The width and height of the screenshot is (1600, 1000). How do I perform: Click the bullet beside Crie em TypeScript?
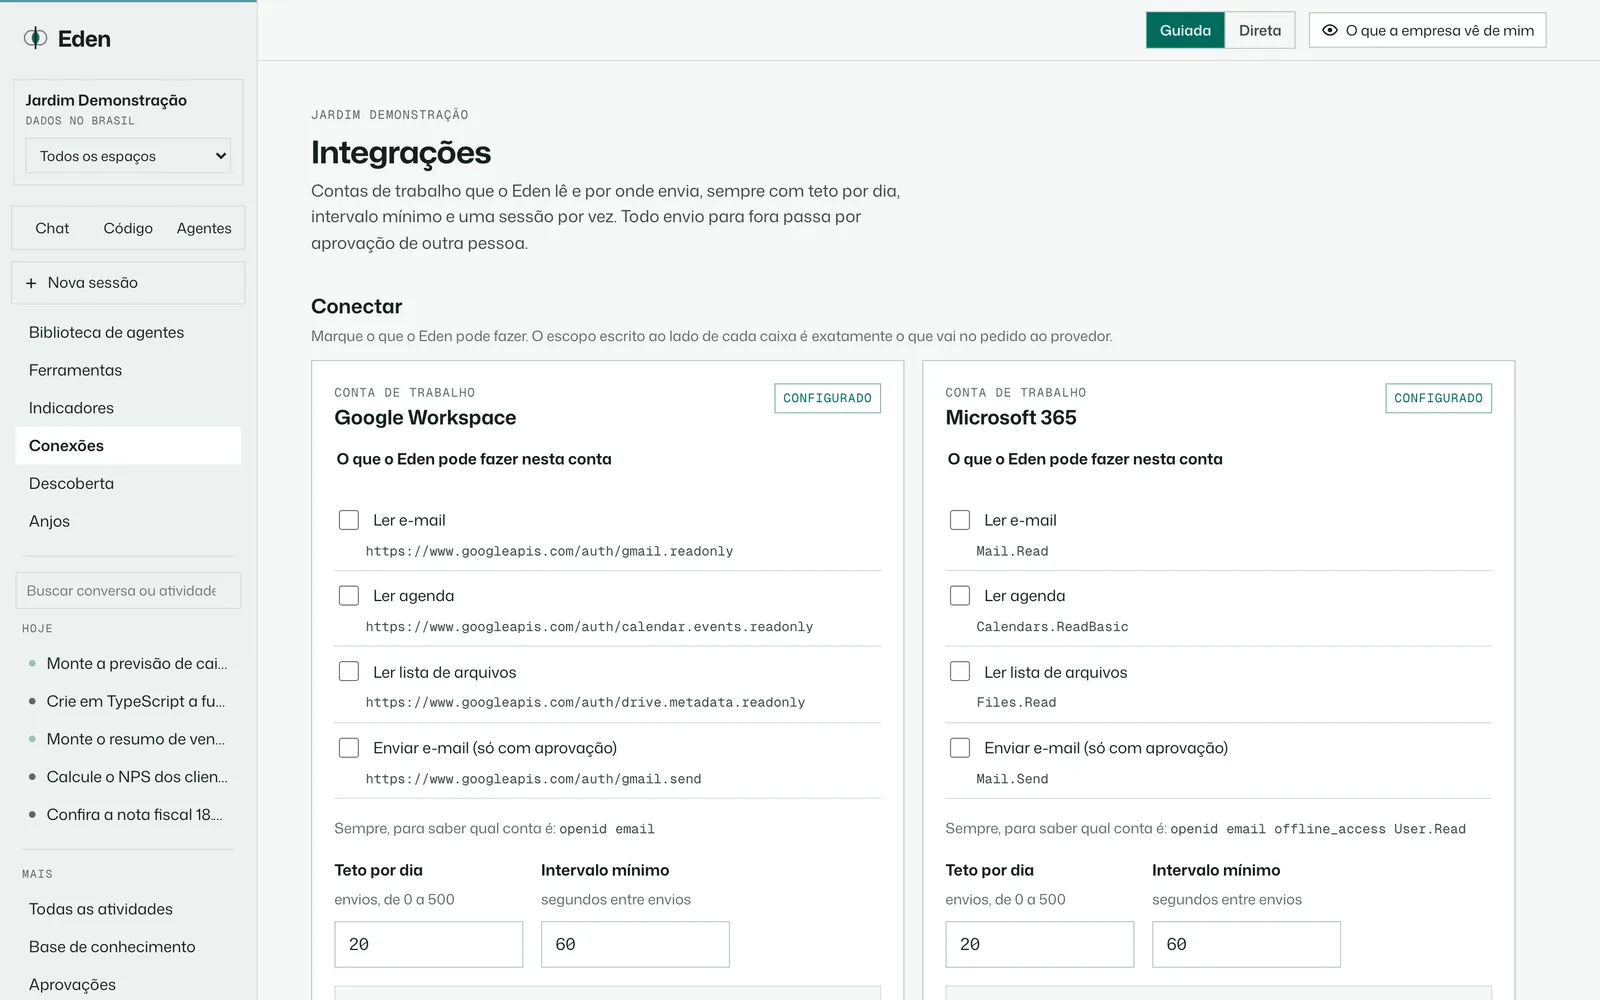33,701
